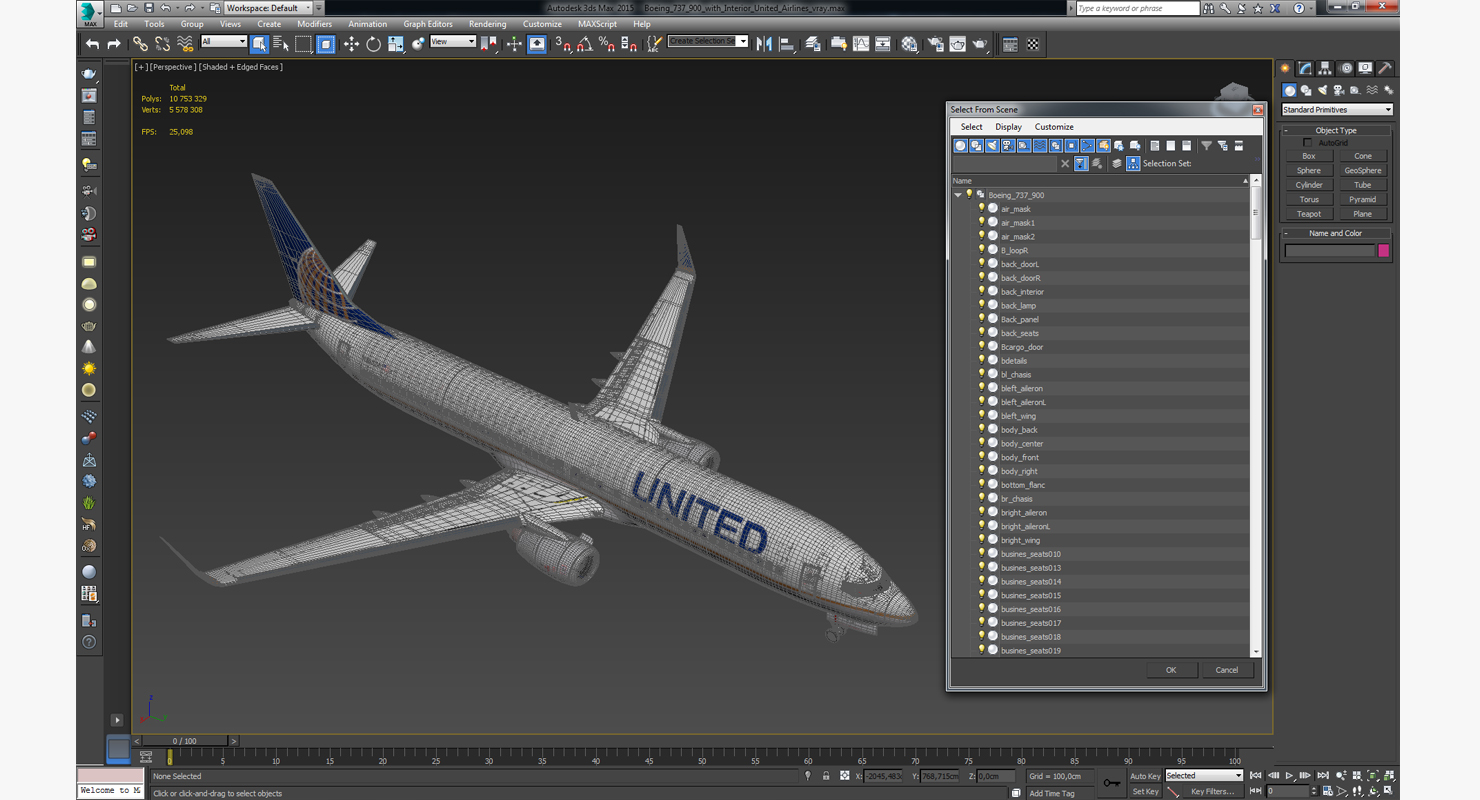Image resolution: width=1480 pixels, height=800 pixels.
Task: Click the Render Production teapot icon
Action: [980, 44]
